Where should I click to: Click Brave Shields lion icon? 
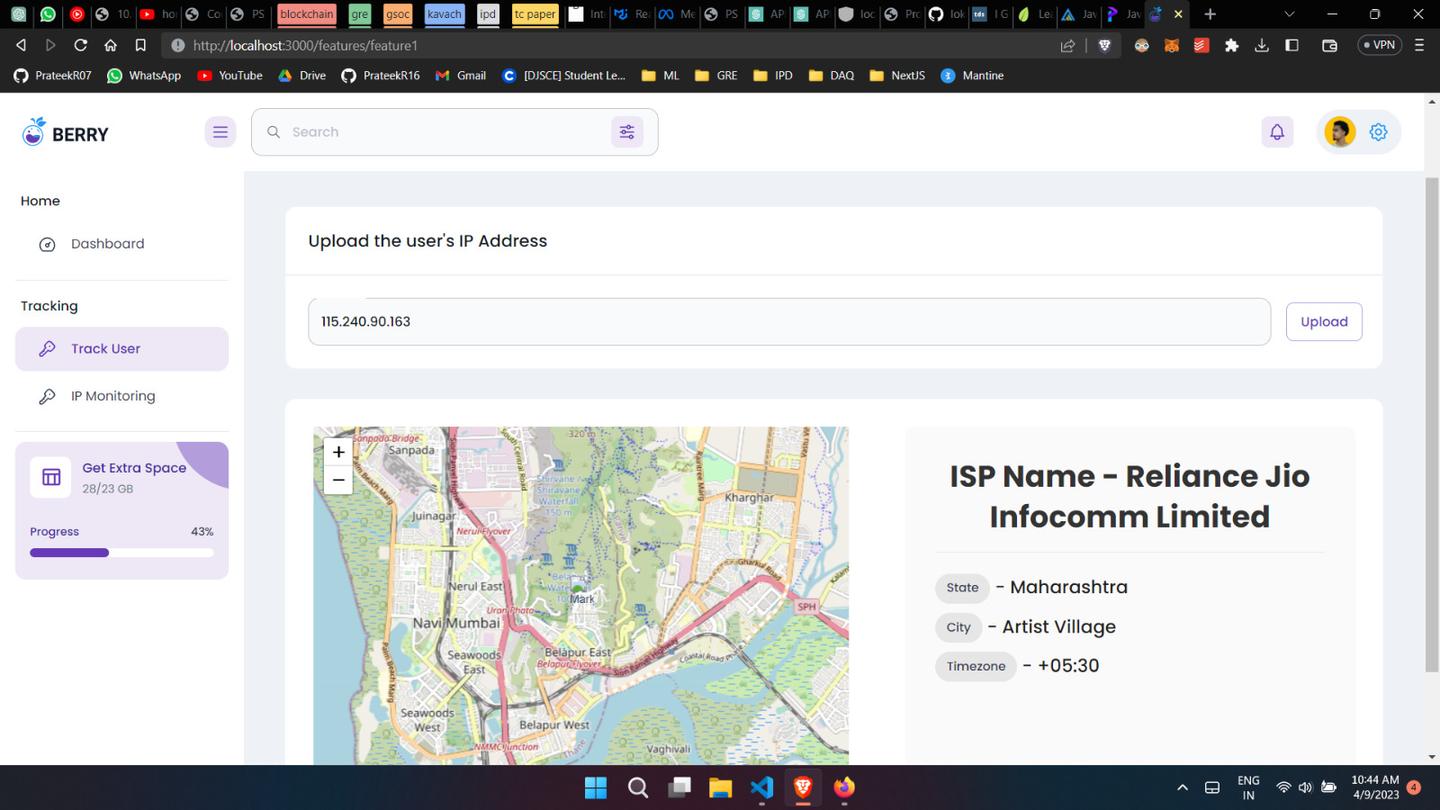coord(1104,45)
